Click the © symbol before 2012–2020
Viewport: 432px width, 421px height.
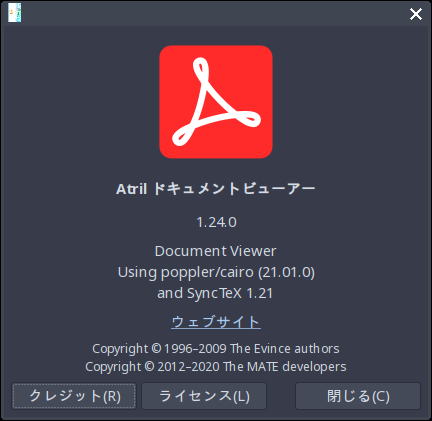coord(149,366)
